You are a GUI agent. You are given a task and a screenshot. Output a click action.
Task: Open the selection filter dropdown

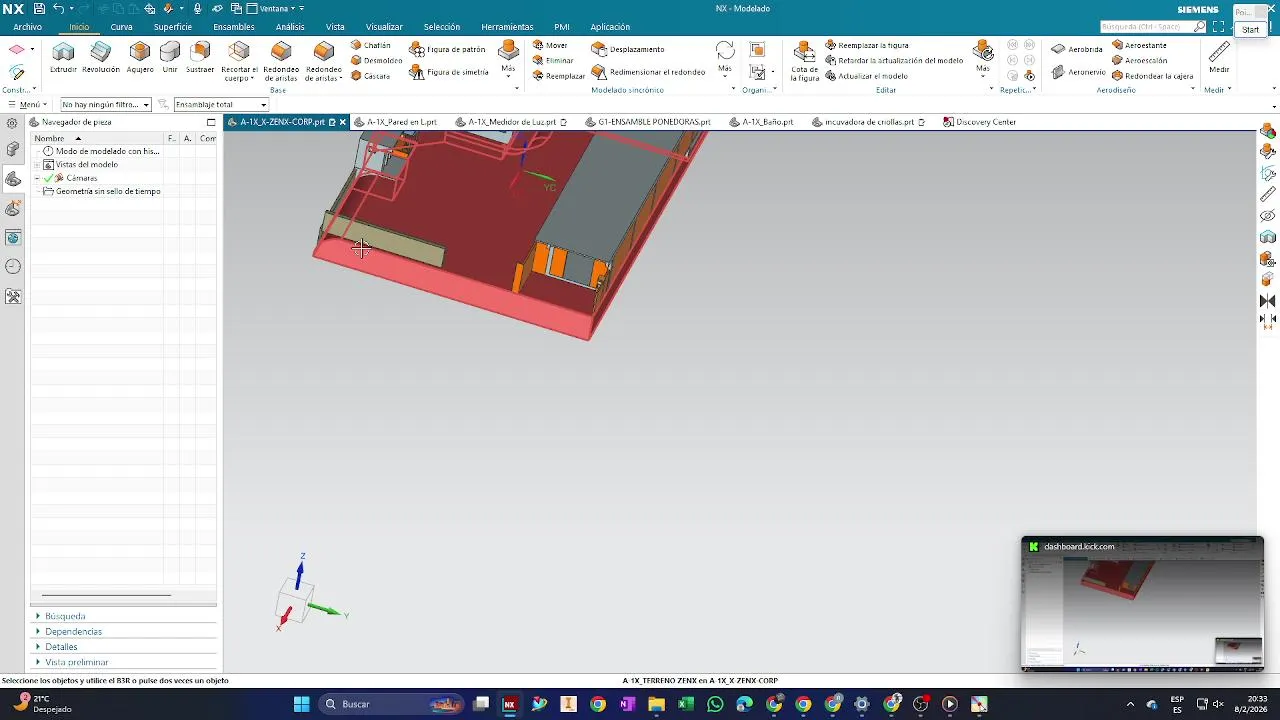(105, 104)
